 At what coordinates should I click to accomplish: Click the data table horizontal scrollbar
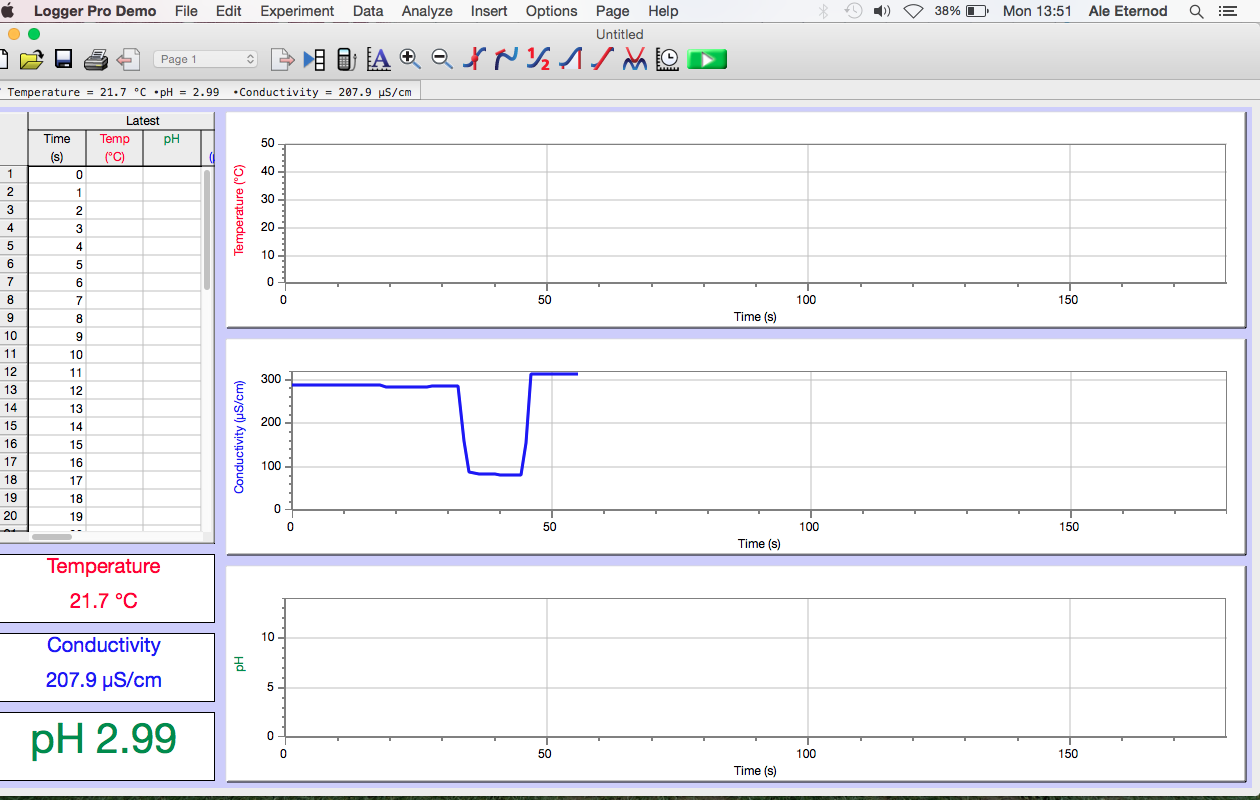click(52, 537)
